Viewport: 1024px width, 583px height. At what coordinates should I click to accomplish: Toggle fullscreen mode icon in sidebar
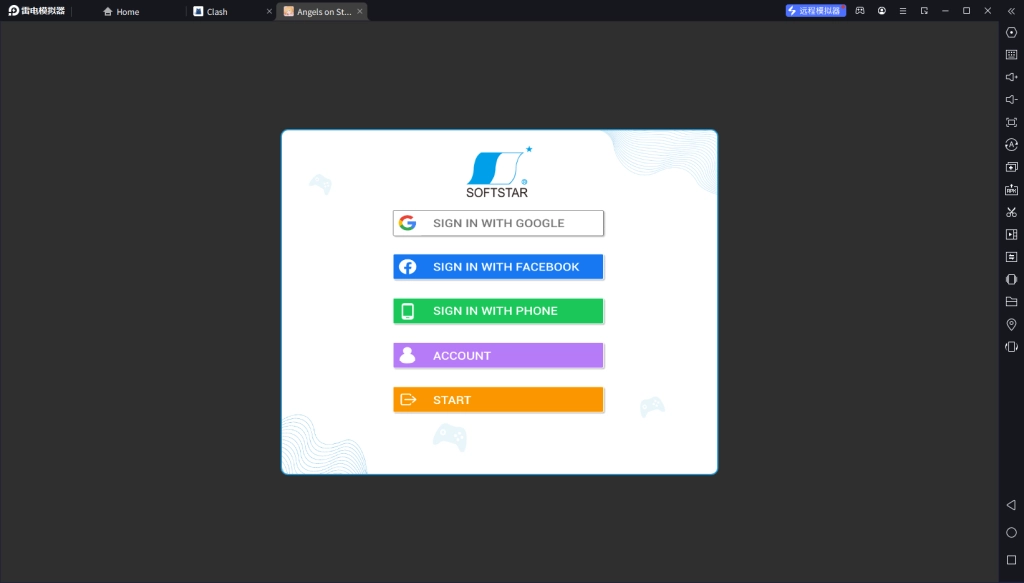click(x=1012, y=122)
